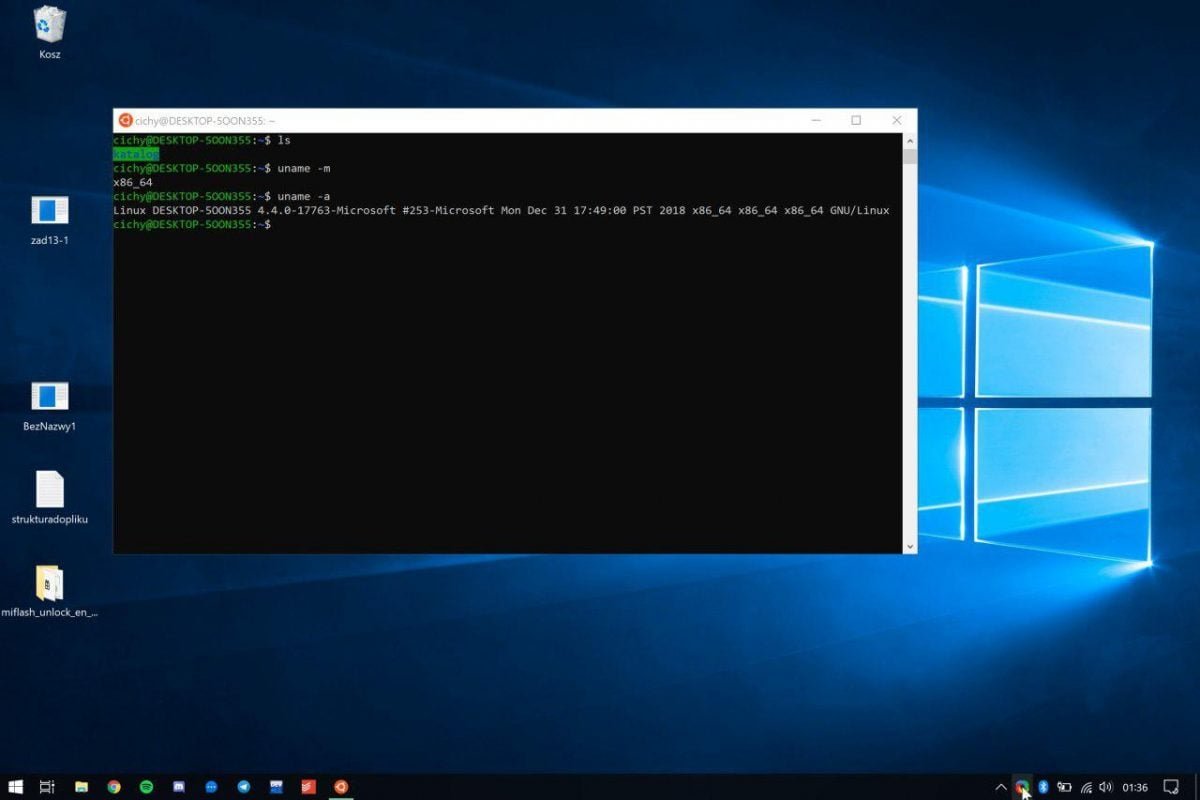The height and width of the screenshot is (800, 1200).
Task: Click the terminal title cichy@DESKTOP-5OON355
Action: point(205,120)
